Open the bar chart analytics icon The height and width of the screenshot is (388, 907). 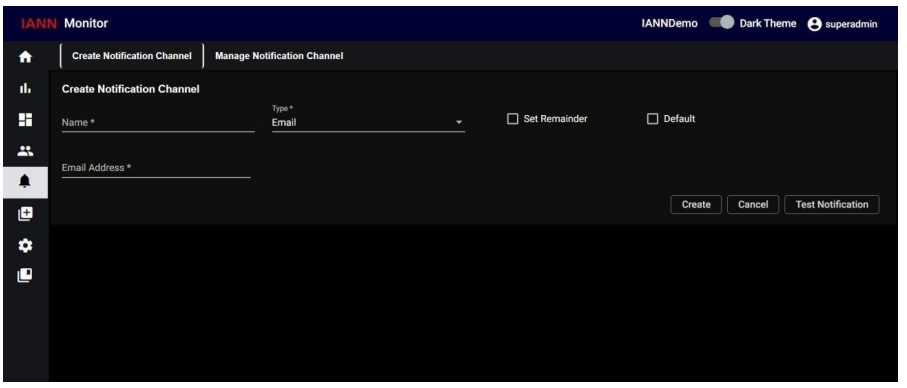pos(25,88)
